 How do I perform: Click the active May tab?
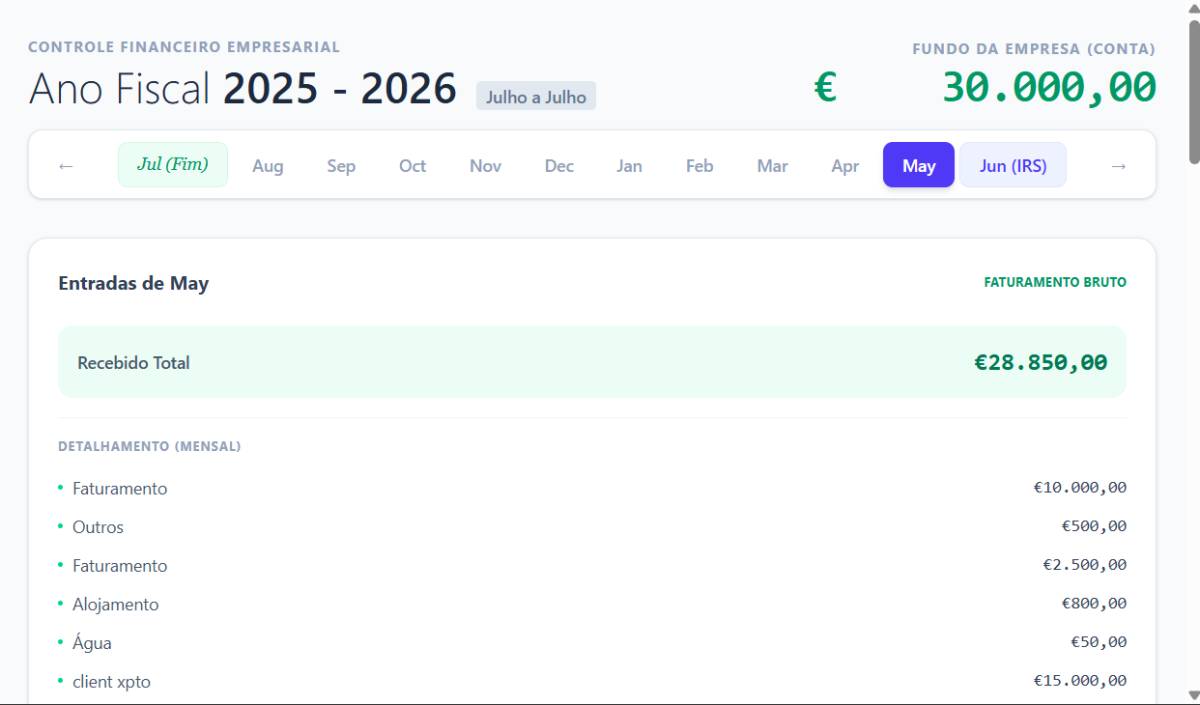pos(919,165)
